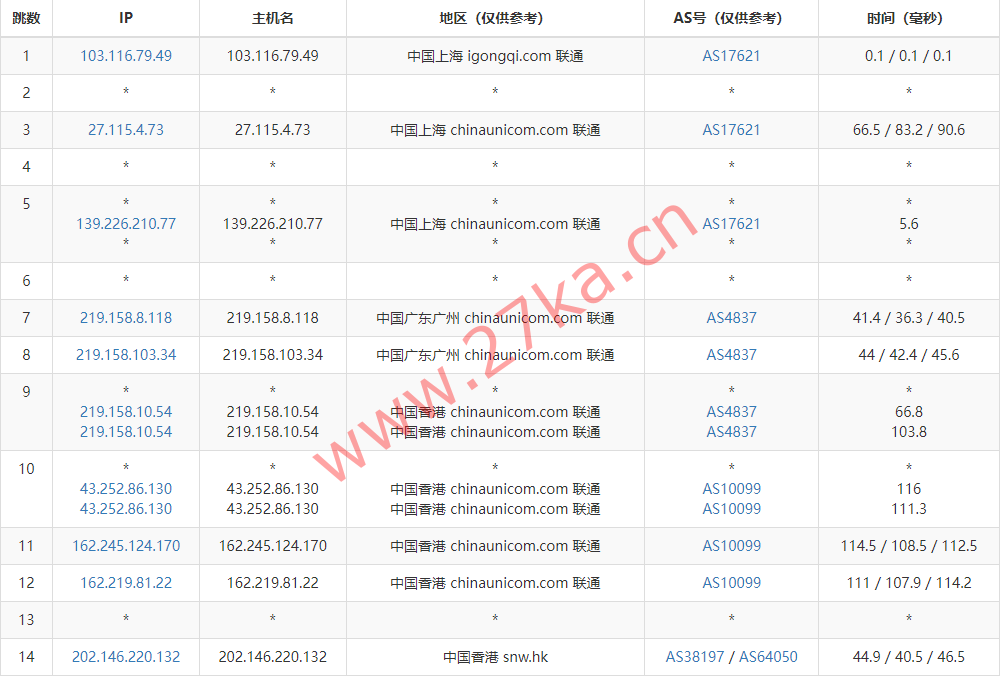This screenshot has height=678, width=1003.
Task: Click hop number 14 cell
Action: [26, 657]
